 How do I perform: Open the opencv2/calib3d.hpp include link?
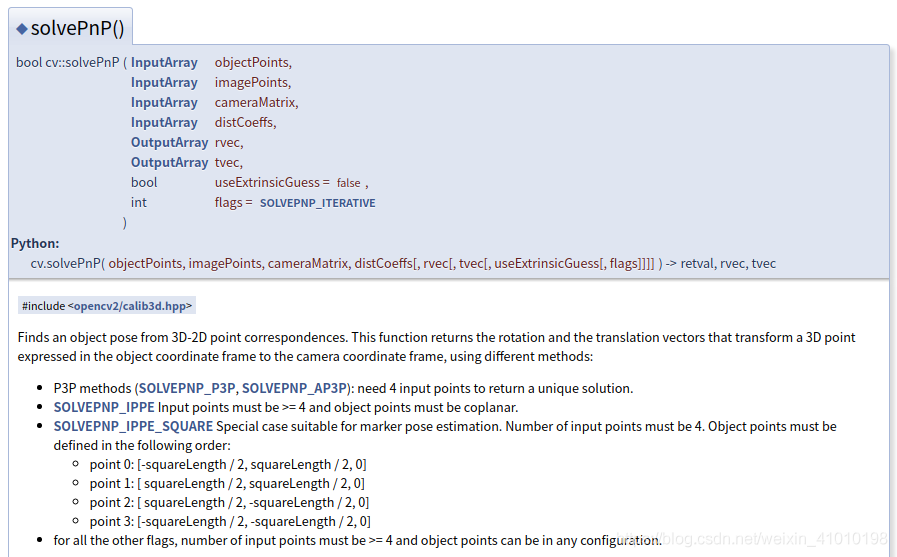click(130, 306)
